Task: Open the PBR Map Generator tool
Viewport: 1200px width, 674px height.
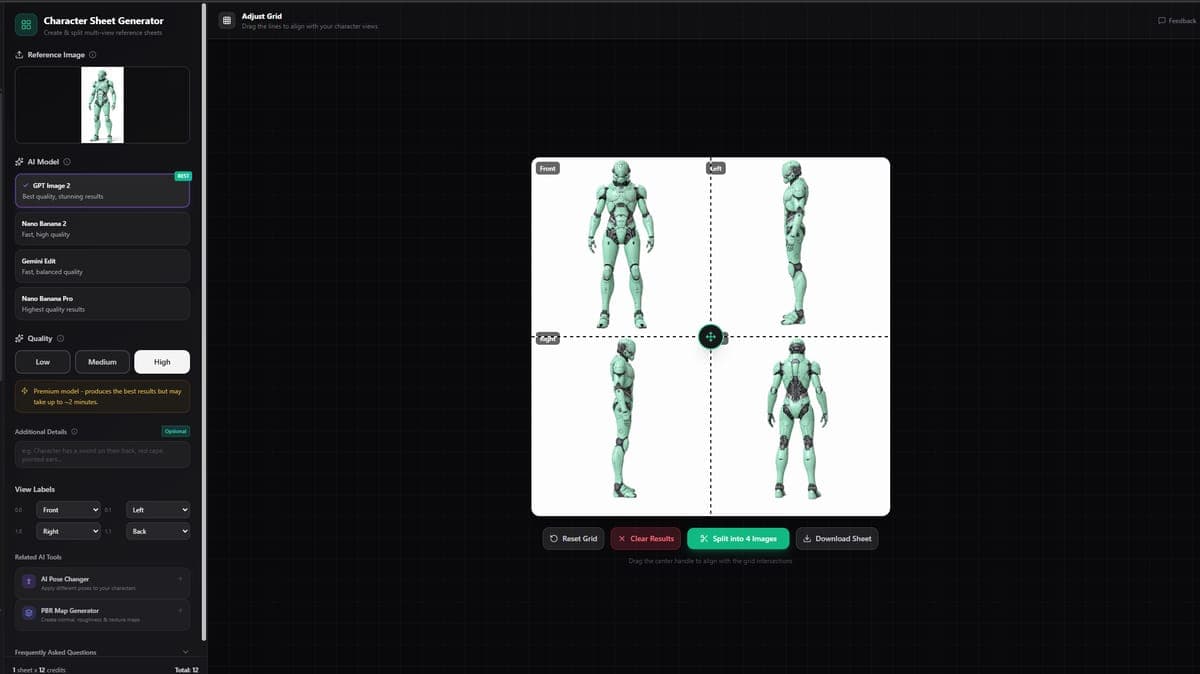Action: [102, 614]
